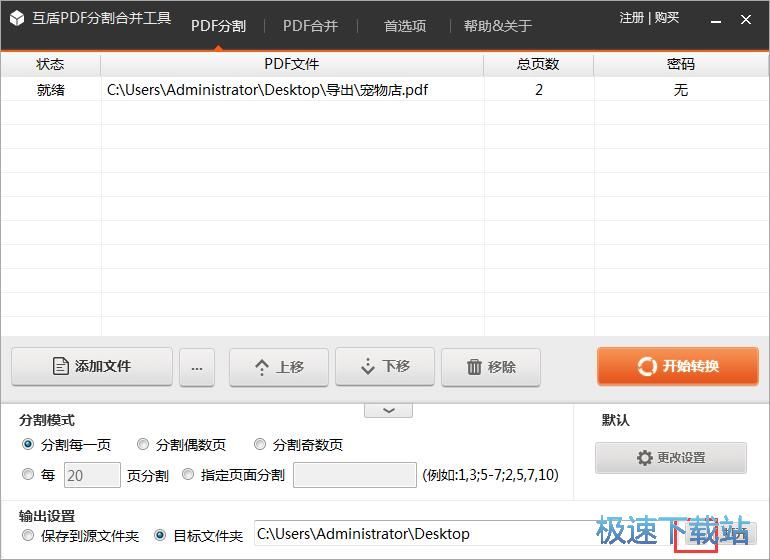Switch to the PDF分割 tab
The height and width of the screenshot is (560, 770).
[x=218, y=26]
